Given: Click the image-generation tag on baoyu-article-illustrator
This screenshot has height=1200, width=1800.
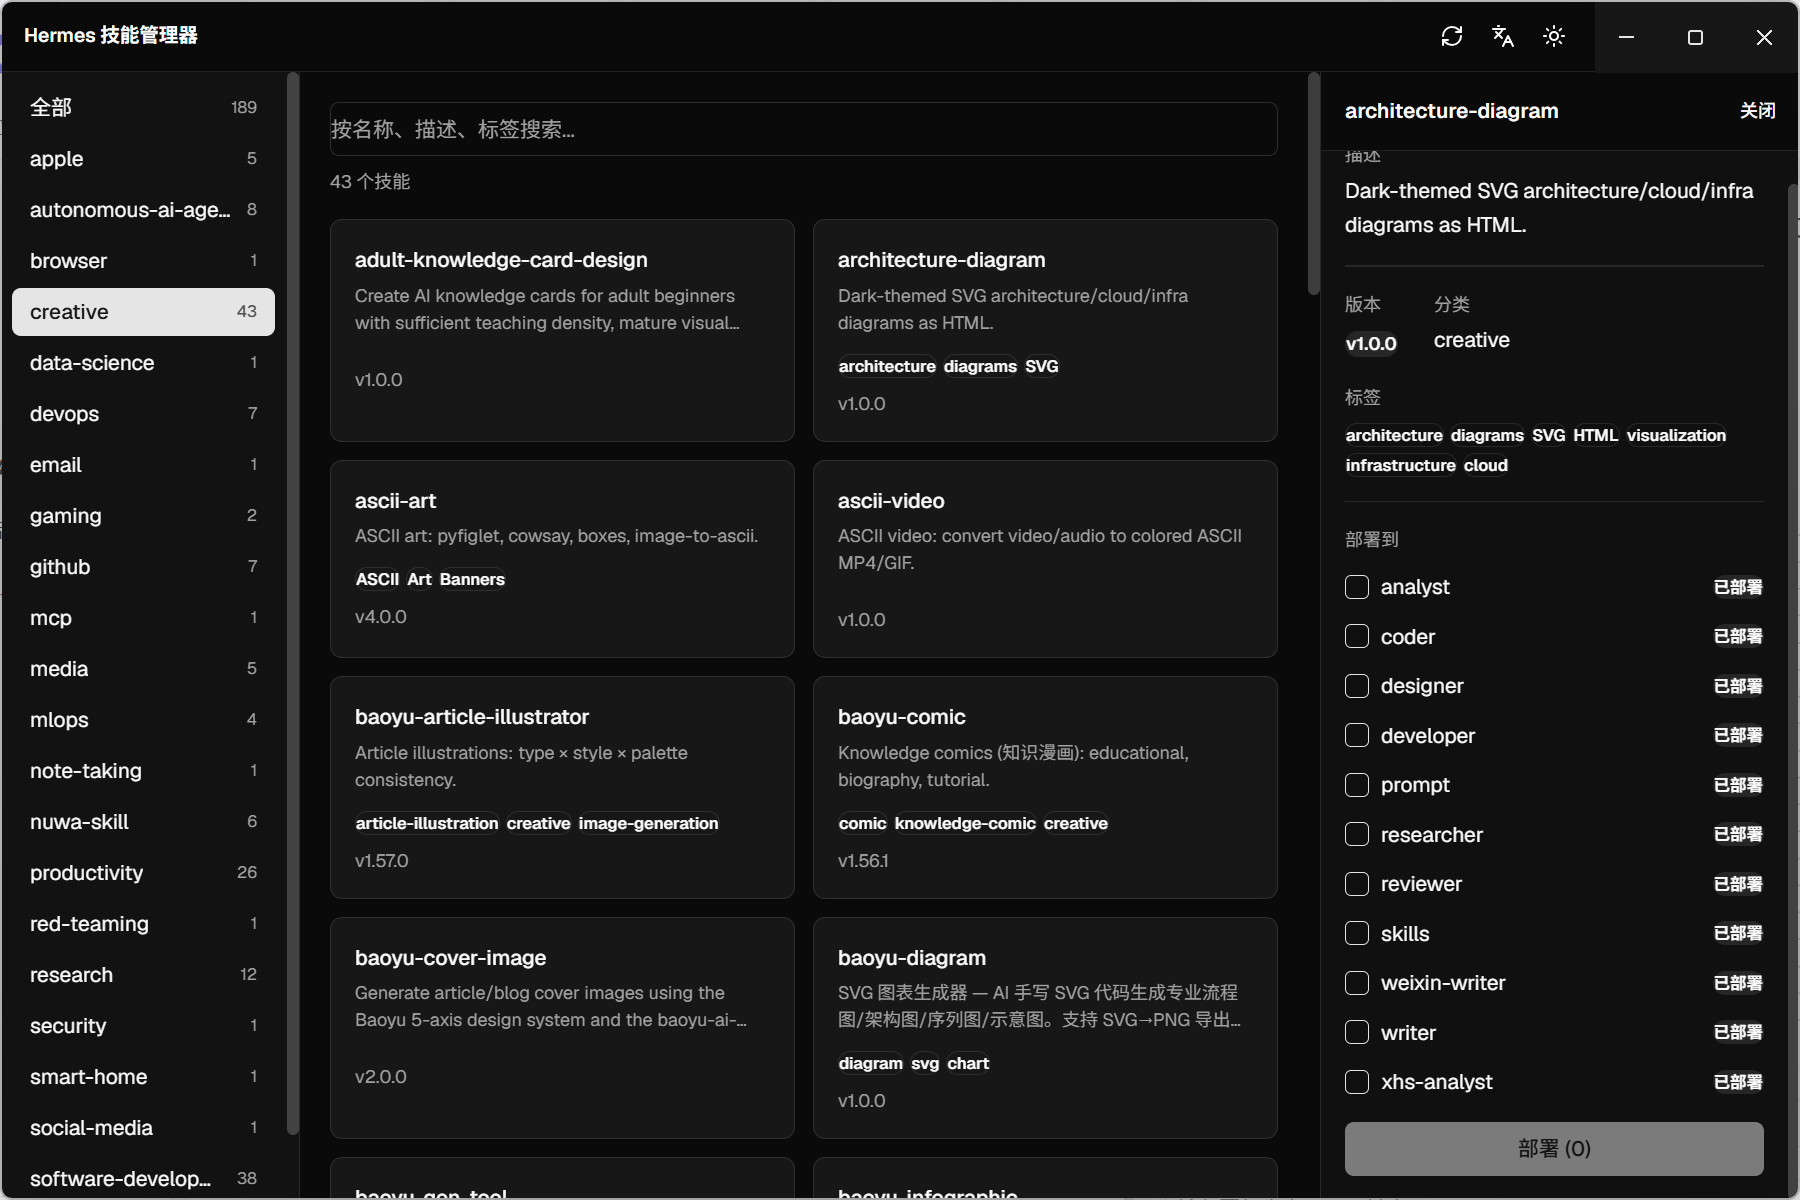Looking at the screenshot, I should click(x=648, y=823).
